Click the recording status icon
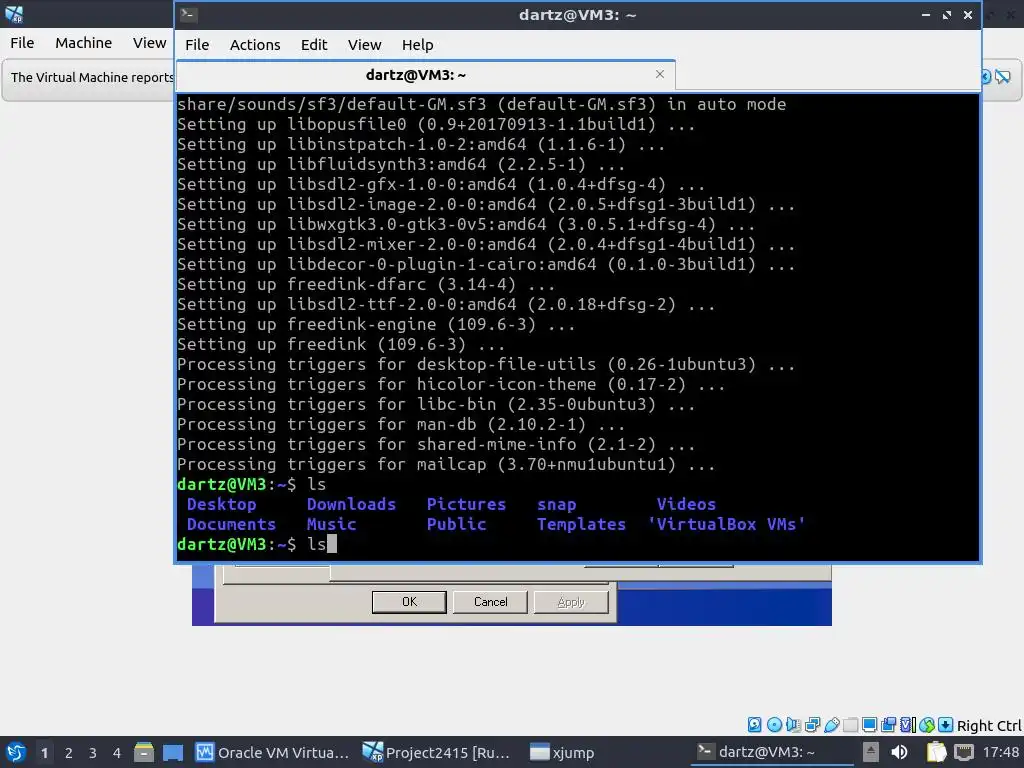The width and height of the screenshot is (1024, 768). 888,725
